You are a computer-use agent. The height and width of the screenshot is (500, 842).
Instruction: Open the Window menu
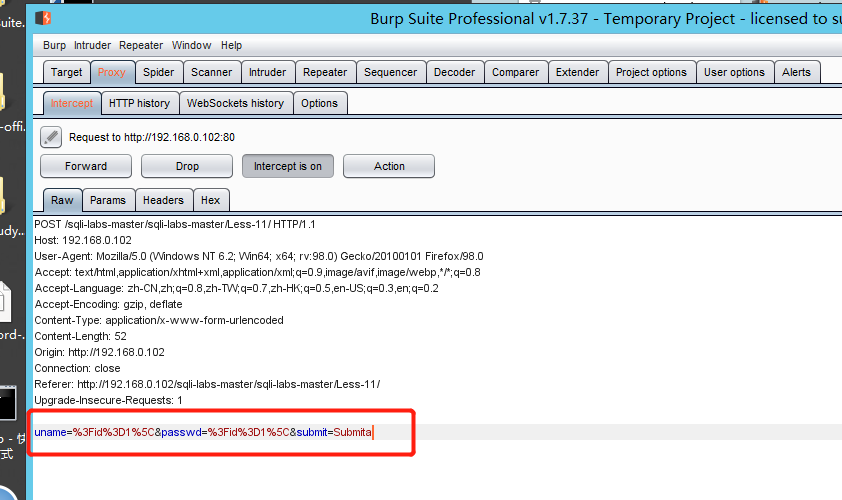pos(191,46)
